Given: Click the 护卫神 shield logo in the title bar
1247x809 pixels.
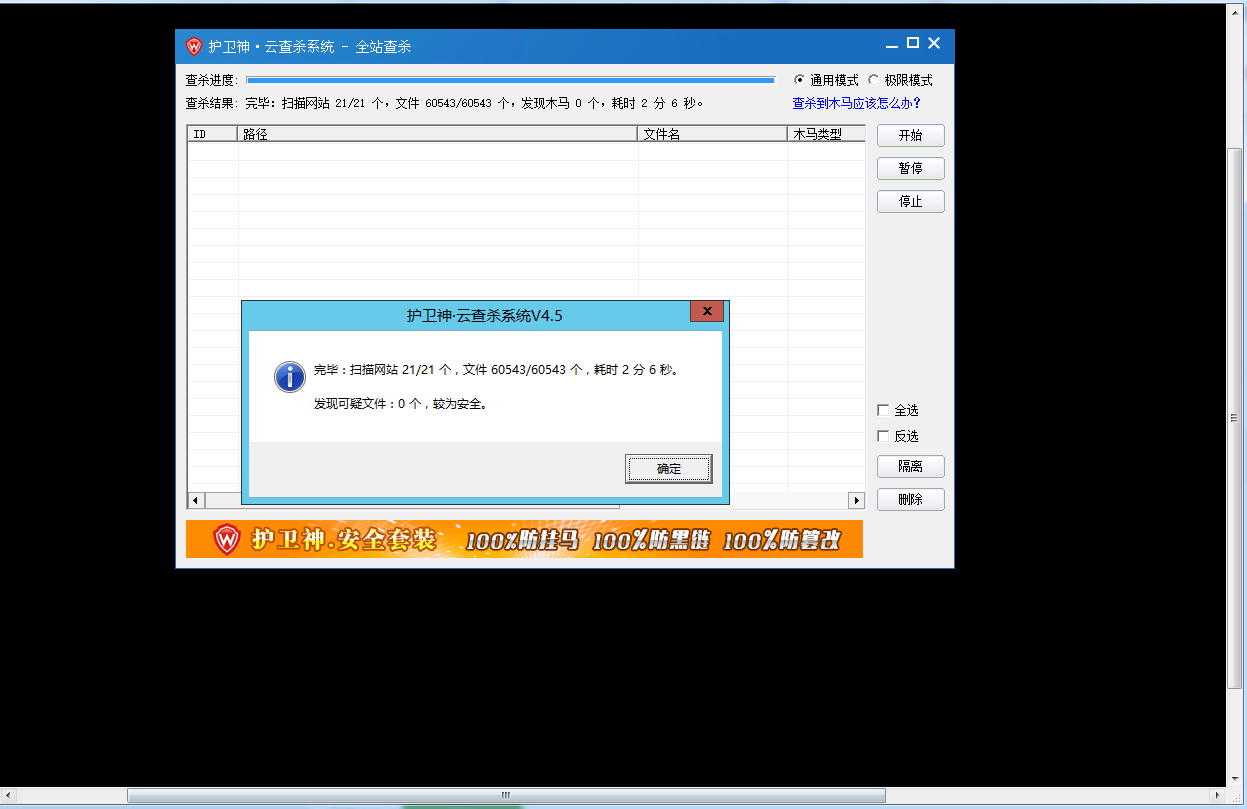Looking at the screenshot, I should click(194, 47).
